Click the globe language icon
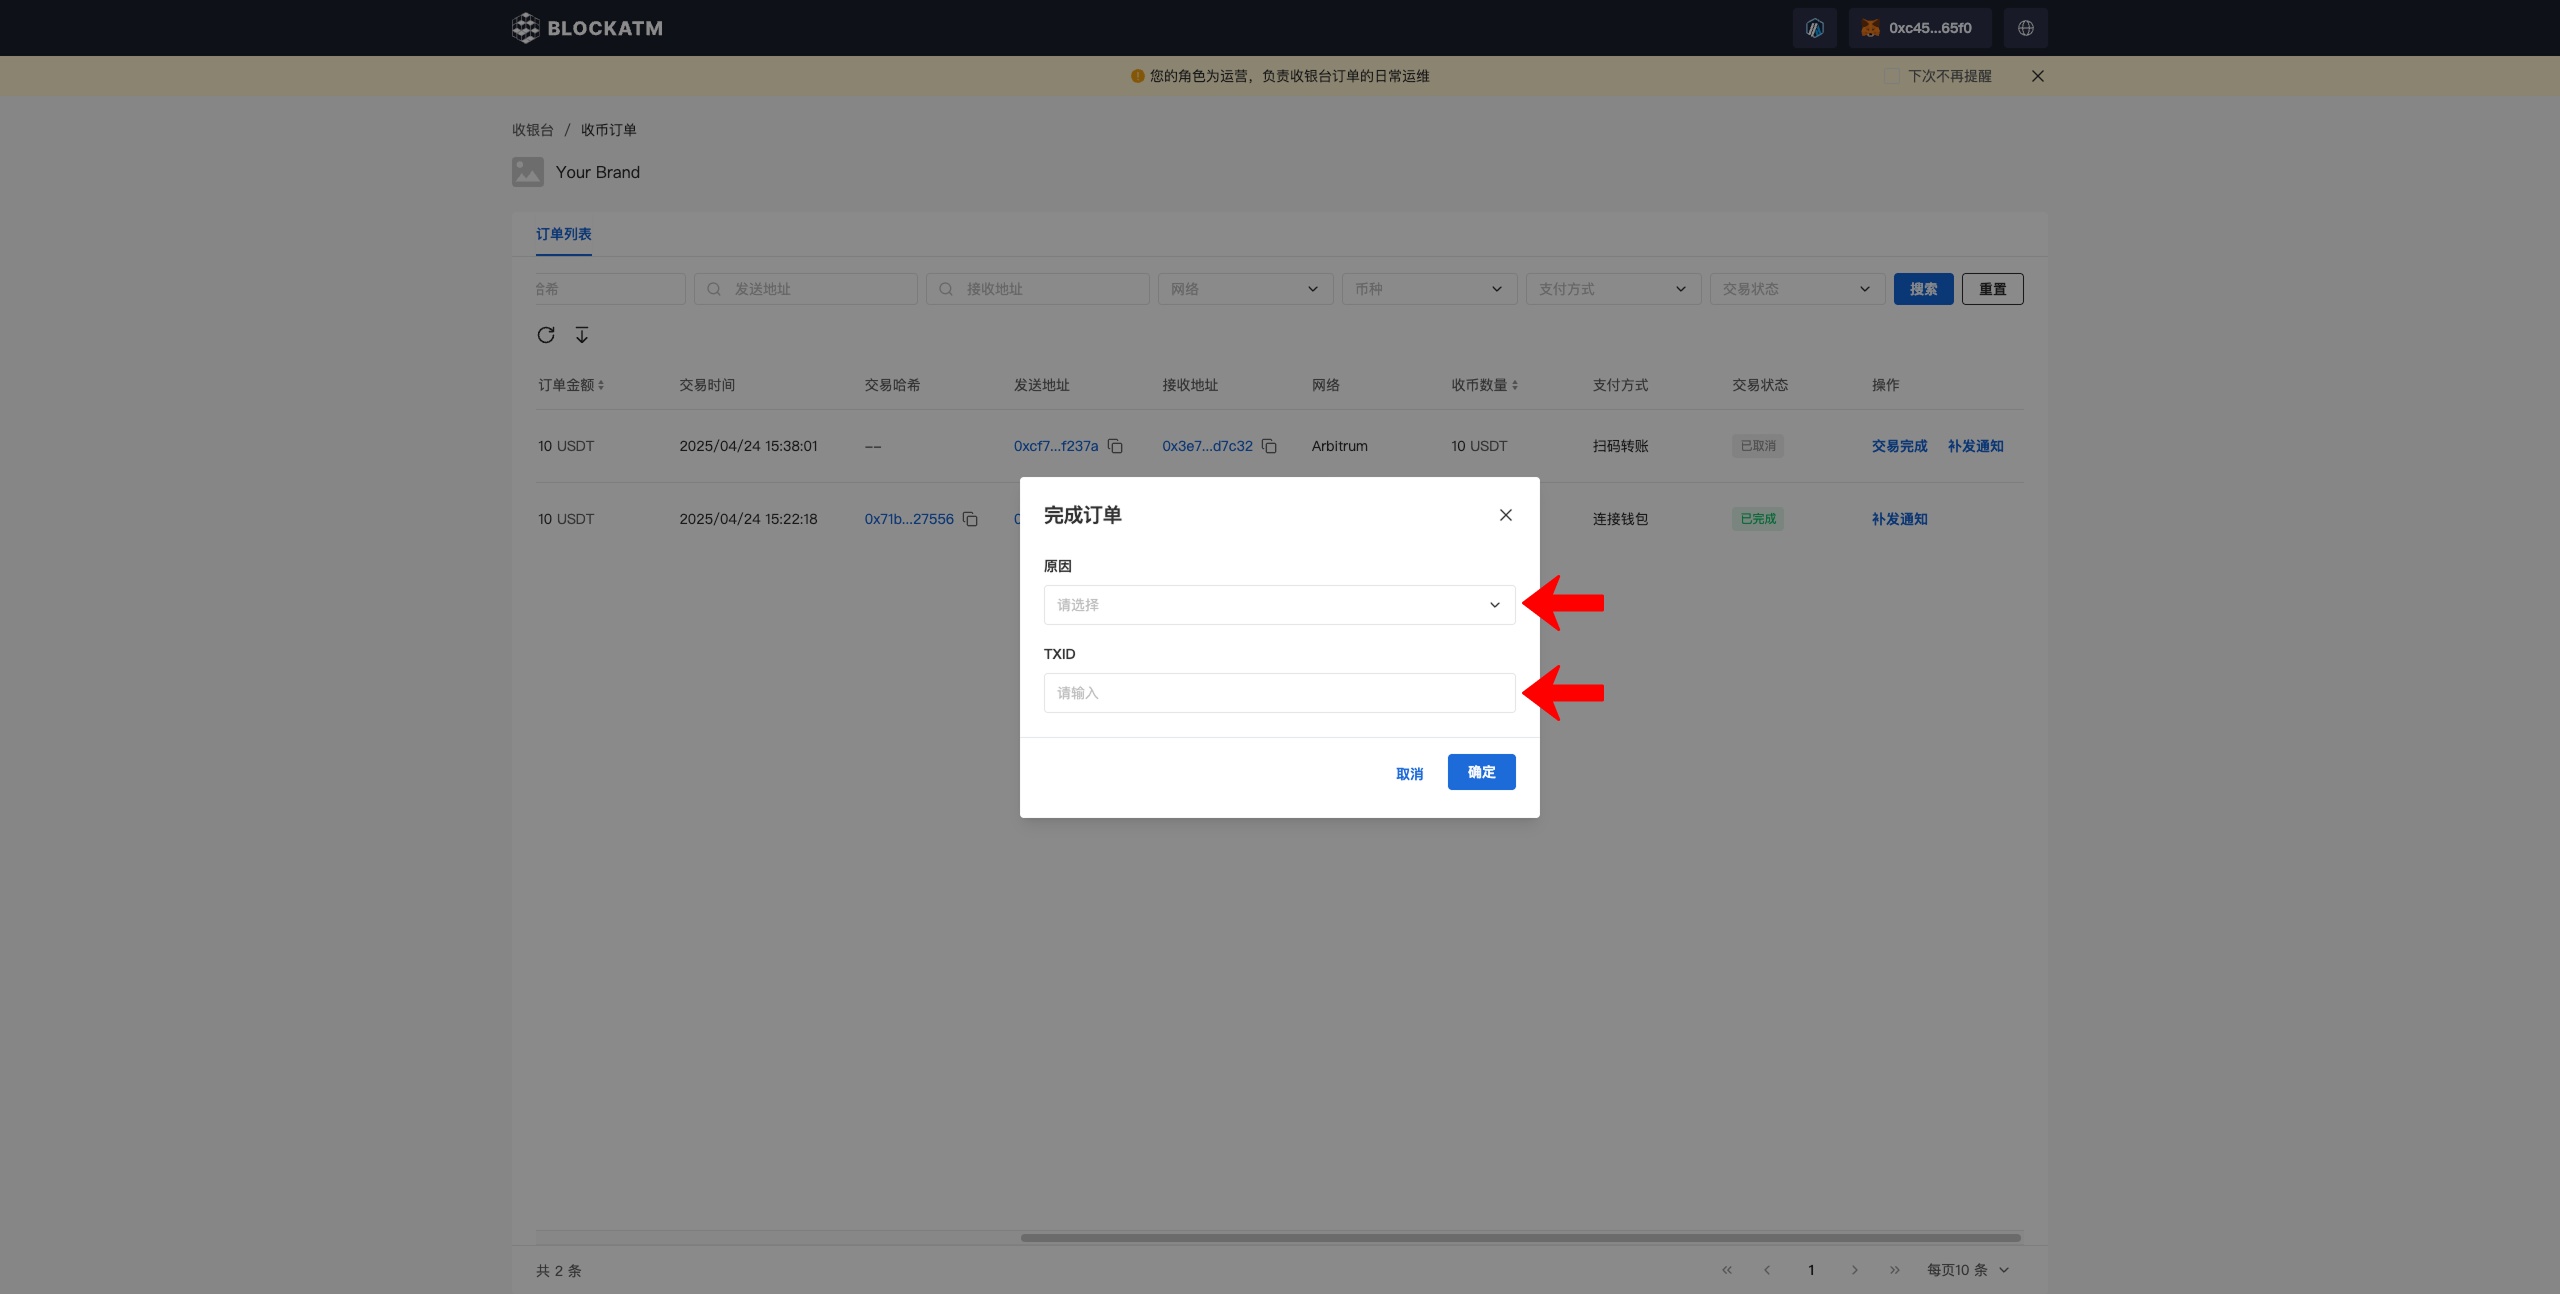Viewport: 2560px width, 1294px height. (x=2025, y=28)
